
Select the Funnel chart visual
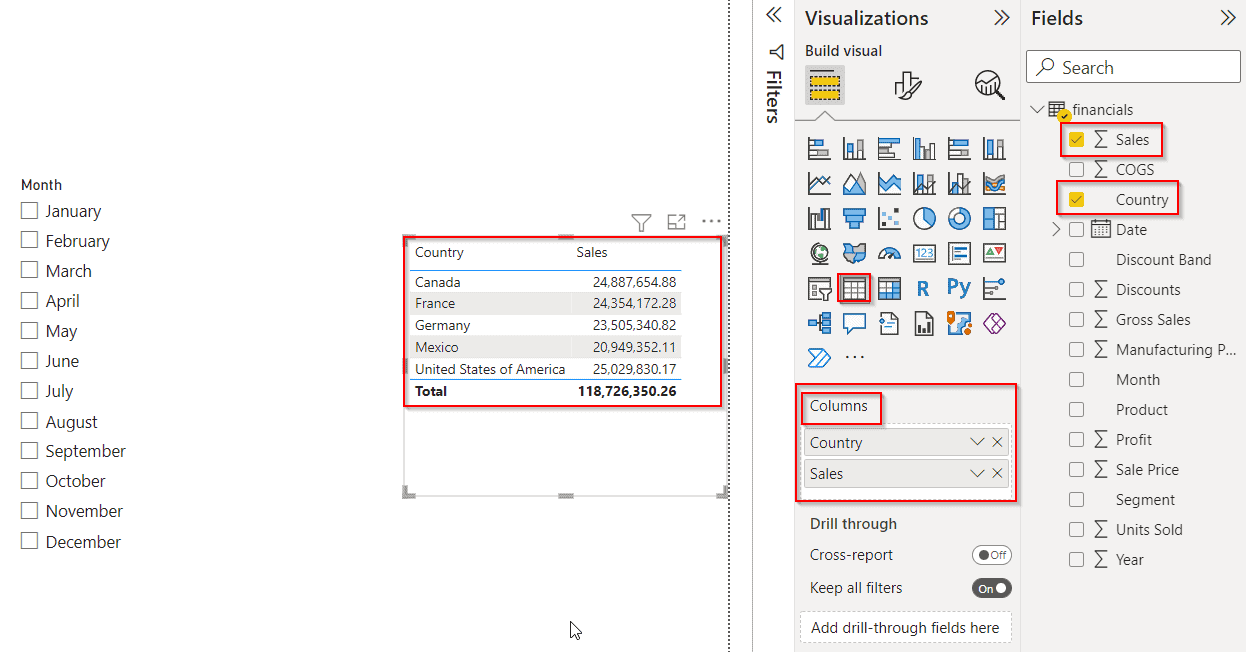(x=854, y=218)
